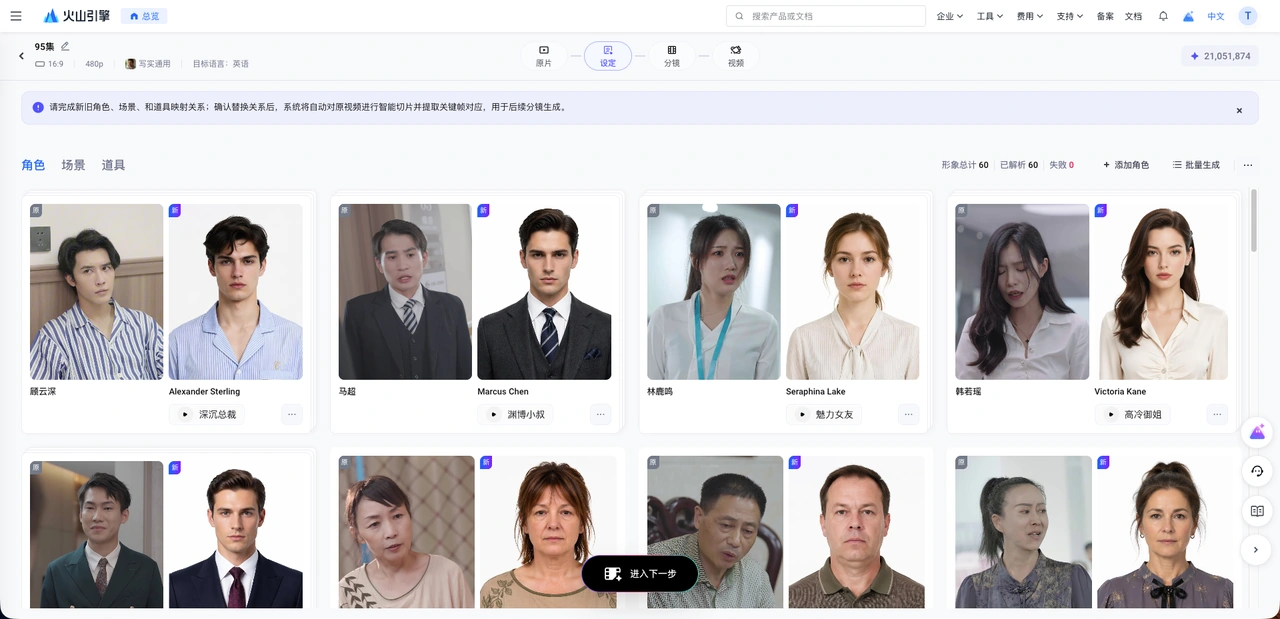Click the 写实通用 style label
Viewport: 1280px width, 619px height.
pos(148,64)
